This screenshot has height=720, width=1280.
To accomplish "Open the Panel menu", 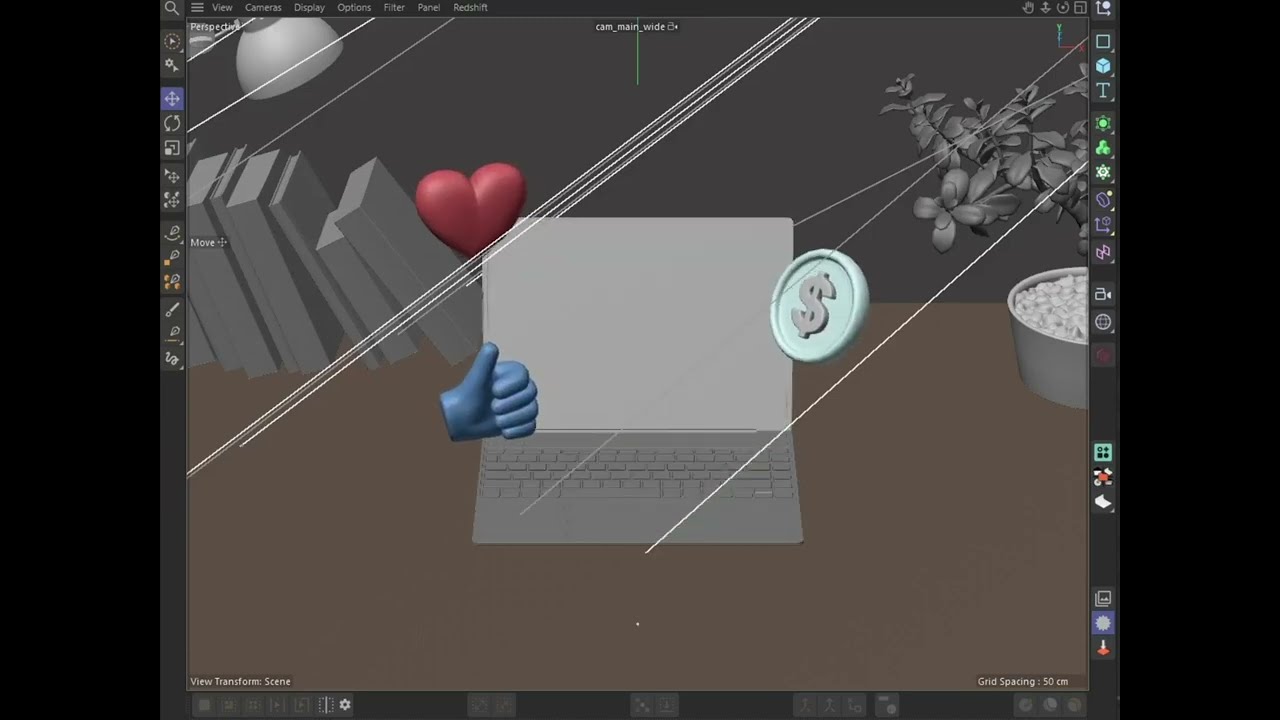I will coord(429,7).
